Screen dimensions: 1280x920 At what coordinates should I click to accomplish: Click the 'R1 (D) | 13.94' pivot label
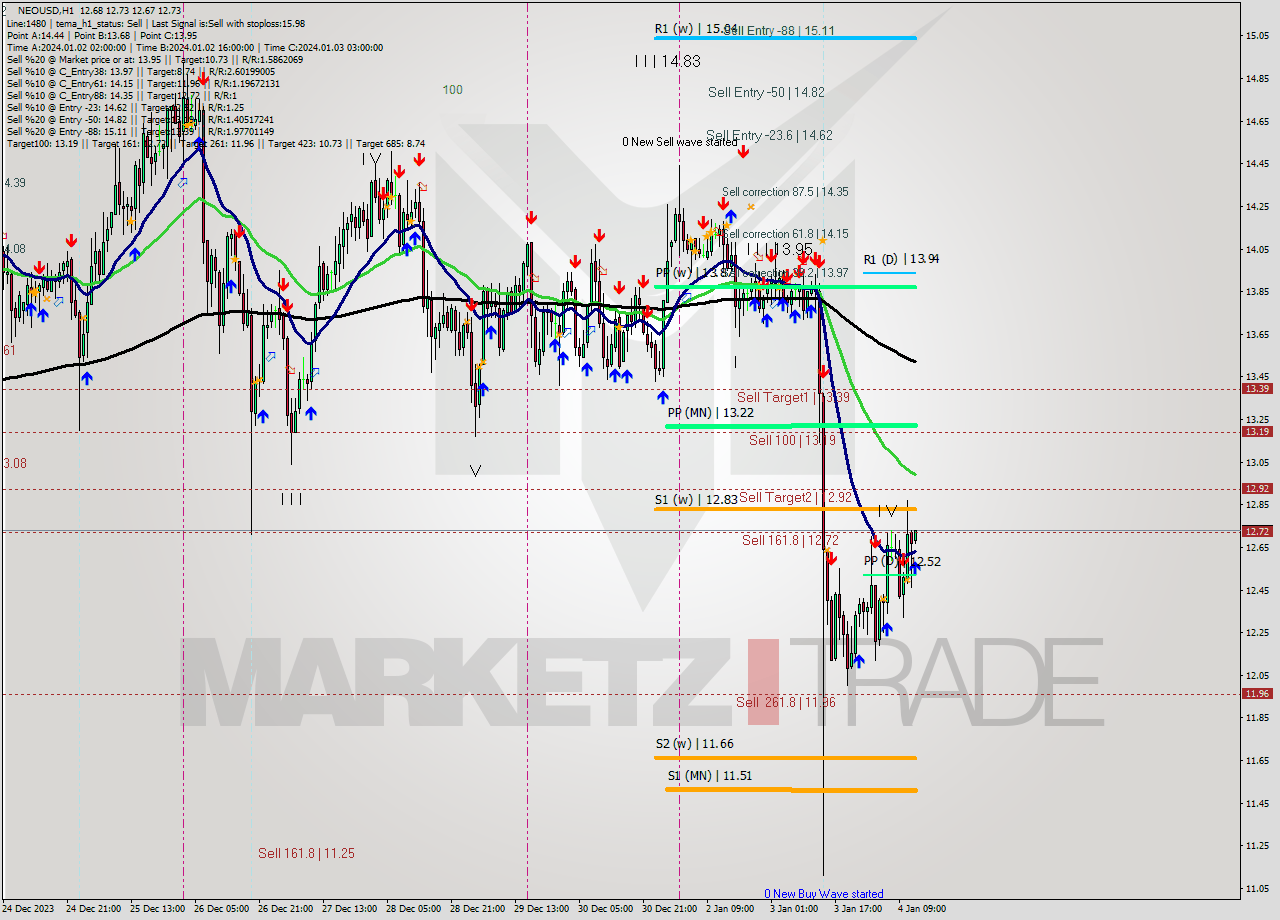pos(901,259)
